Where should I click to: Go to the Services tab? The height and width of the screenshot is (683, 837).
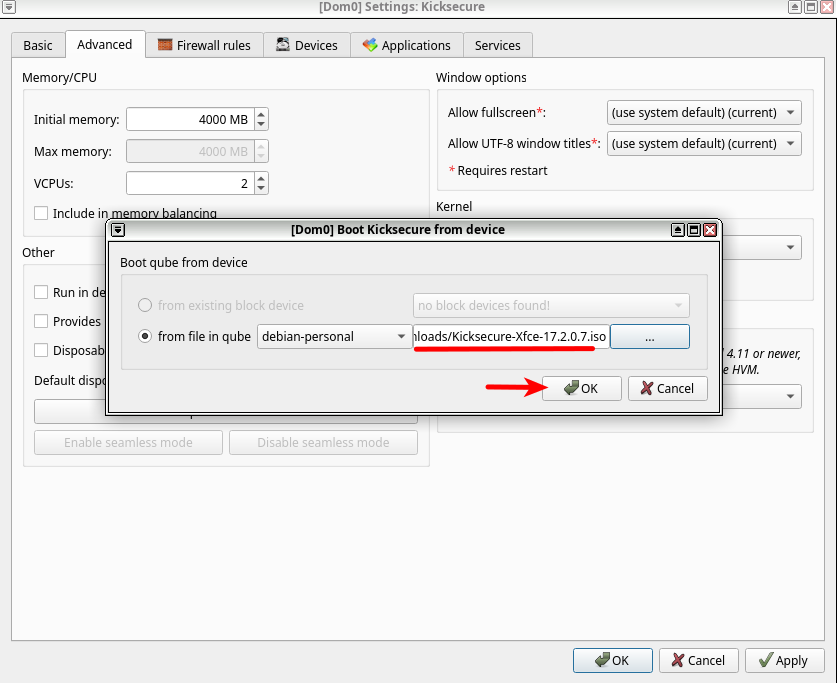(497, 45)
